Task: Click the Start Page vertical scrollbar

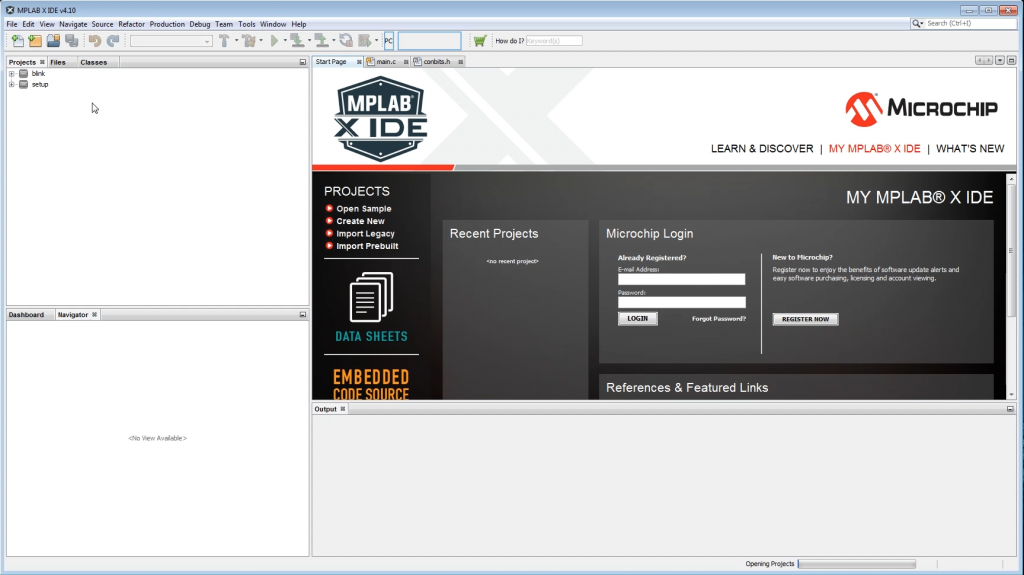Action: pos(1011,287)
